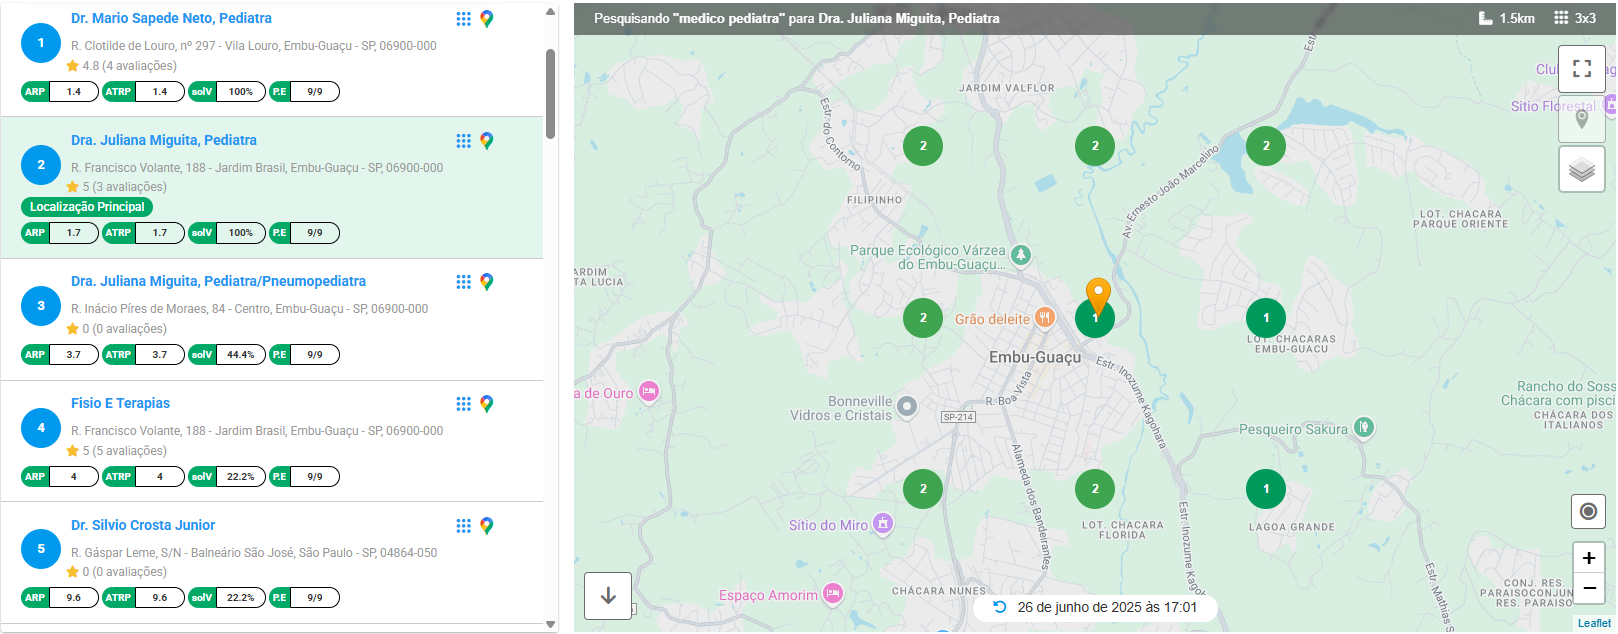The width and height of the screenshot is (1618, 634).
Task: Open Google Maps pin for Dr. Silvio Crosta Junior
Action: pyautogui.click(x=487, y=526)
